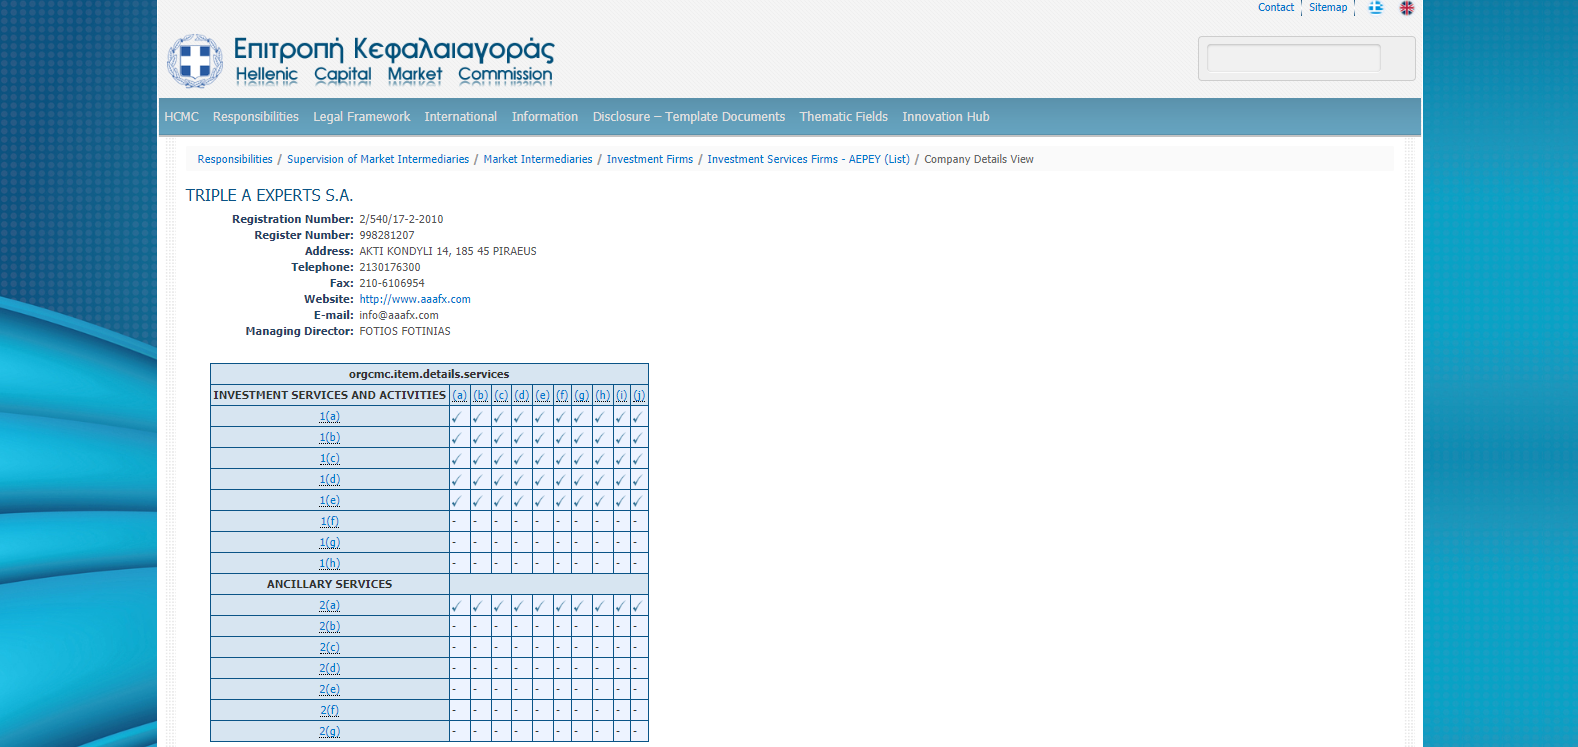Open the HCMC menu

[x=182, y=117]
